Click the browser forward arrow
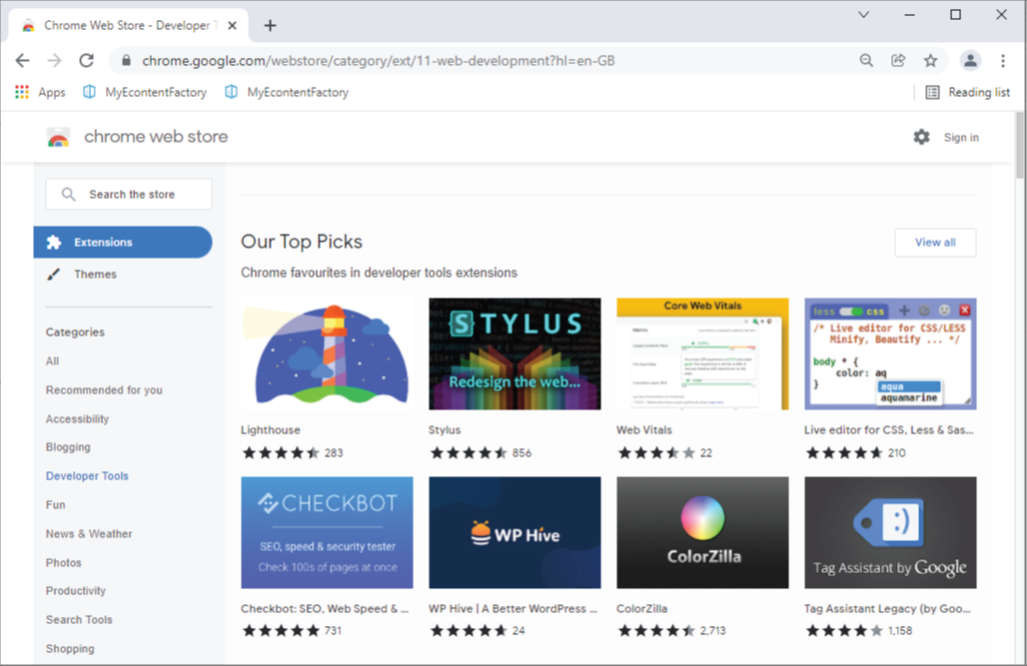 click(54, 61)
